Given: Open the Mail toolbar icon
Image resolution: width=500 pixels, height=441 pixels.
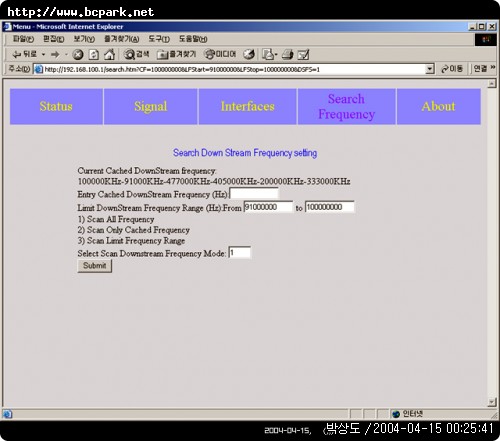Looking at the screenshot, I should (x=267, y=54).
